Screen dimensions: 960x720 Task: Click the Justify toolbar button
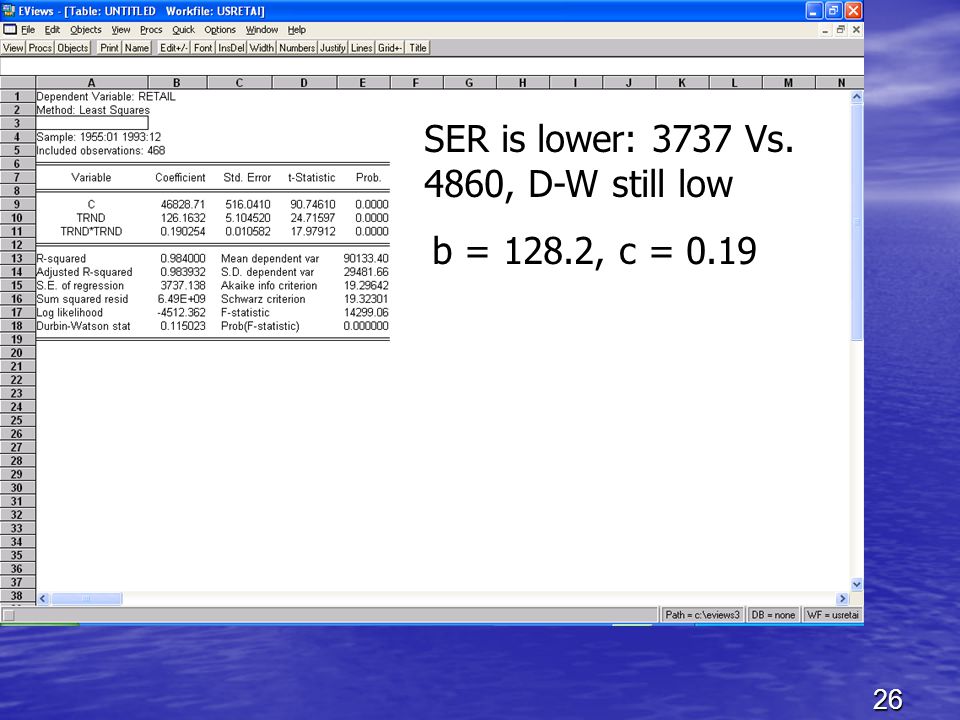tap(332, 48)
